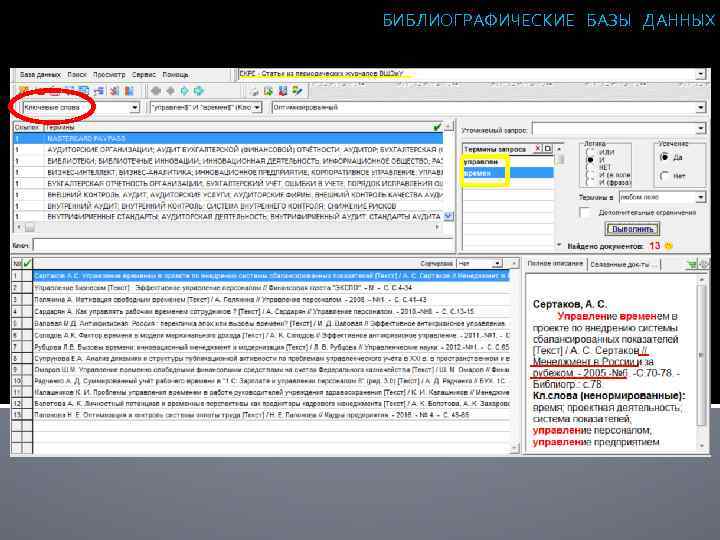This screenshot has width=720, height=540.
Task: Open the Сервис menu
Action: tap(144, 74)
